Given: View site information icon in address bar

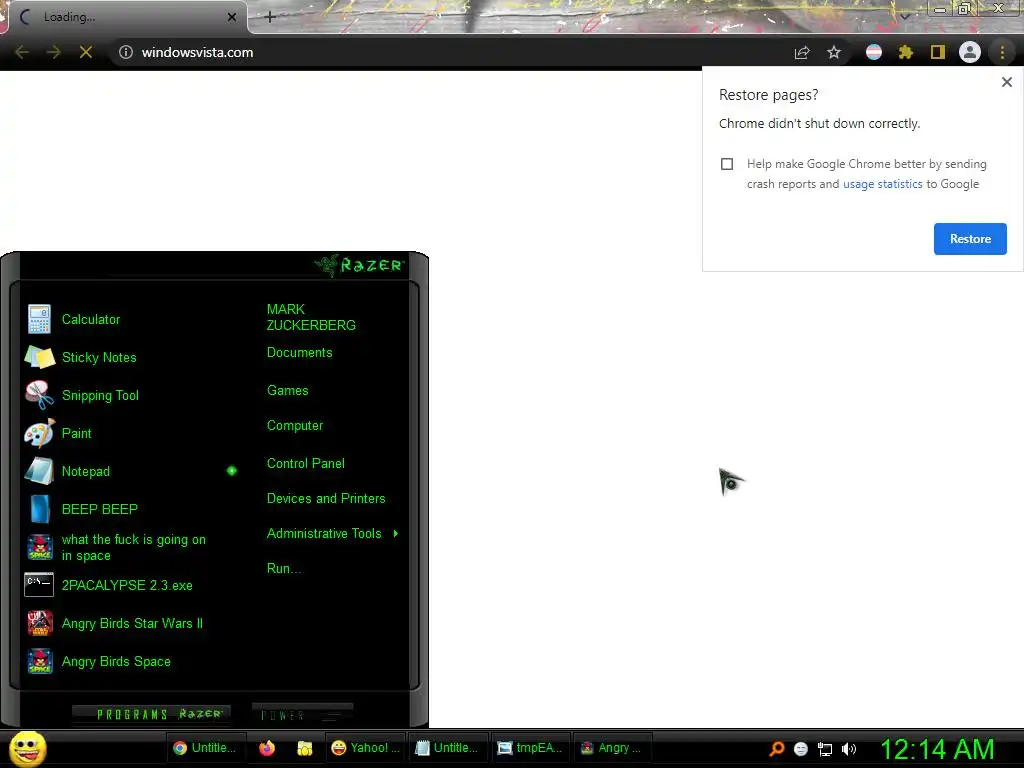Looking at the screenshot, I should (126, 52).
